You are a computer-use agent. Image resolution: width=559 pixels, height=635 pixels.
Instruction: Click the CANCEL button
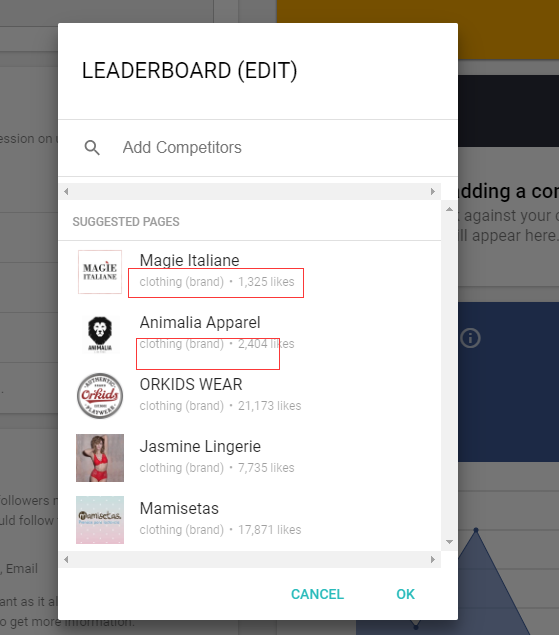(x=317, y=594)
